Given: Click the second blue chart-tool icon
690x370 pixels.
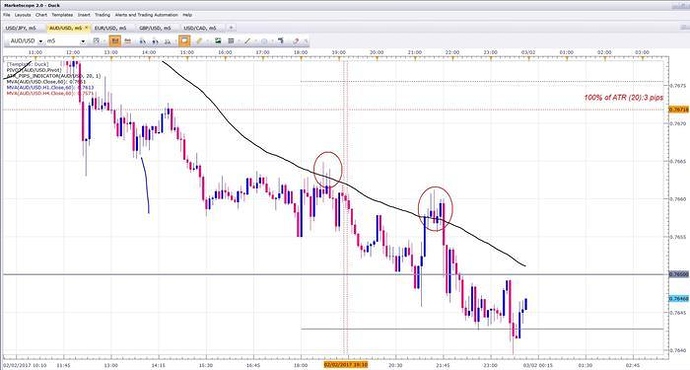Looking at the screenshot, I should (x=155, y=41).
